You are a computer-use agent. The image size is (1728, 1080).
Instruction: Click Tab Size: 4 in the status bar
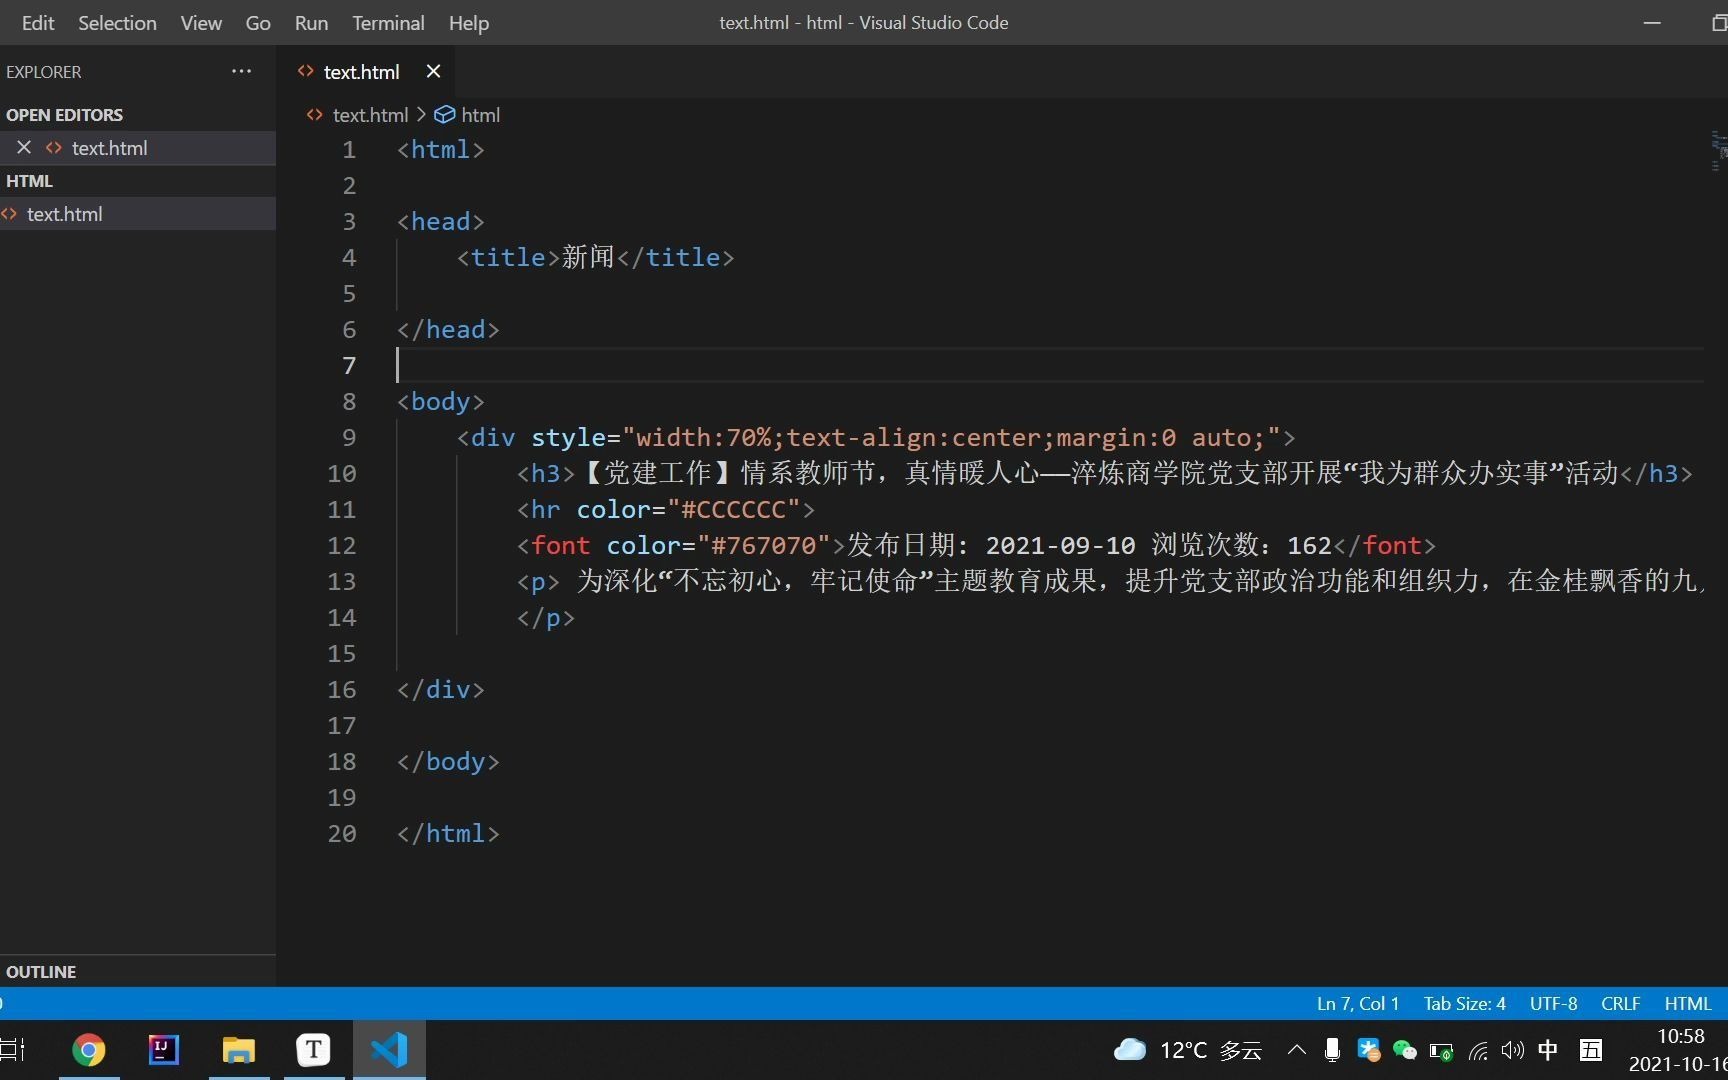coord(1463,1003)
